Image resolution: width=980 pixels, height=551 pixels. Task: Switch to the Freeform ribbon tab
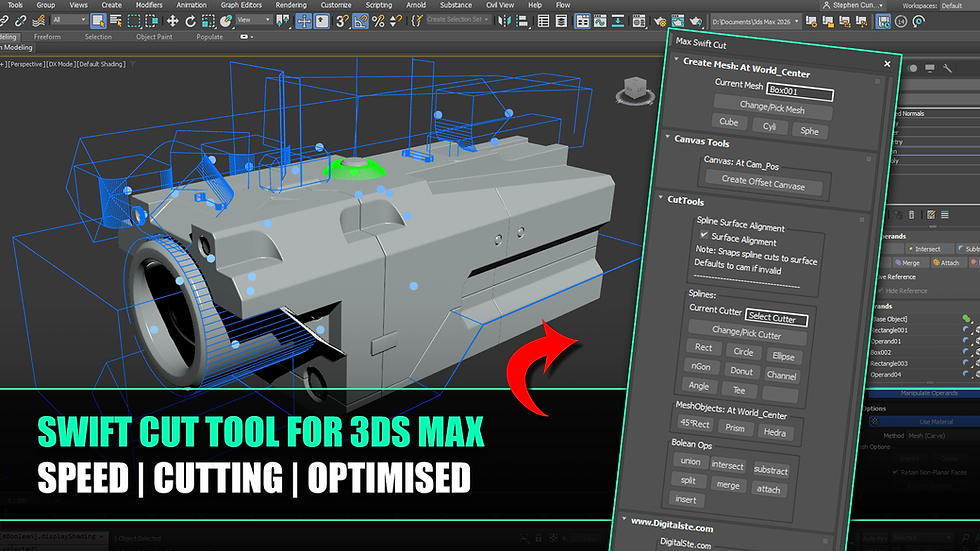coord(48,37)
